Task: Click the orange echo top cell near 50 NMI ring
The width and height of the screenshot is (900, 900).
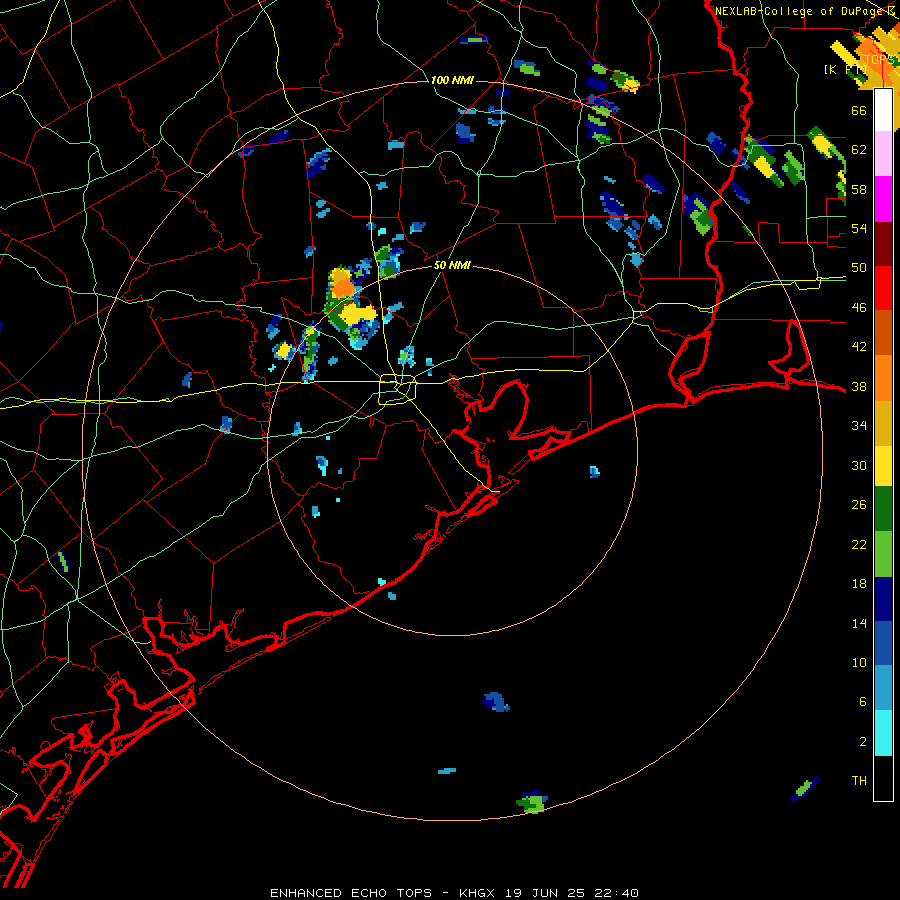Action: coord(344,288)
